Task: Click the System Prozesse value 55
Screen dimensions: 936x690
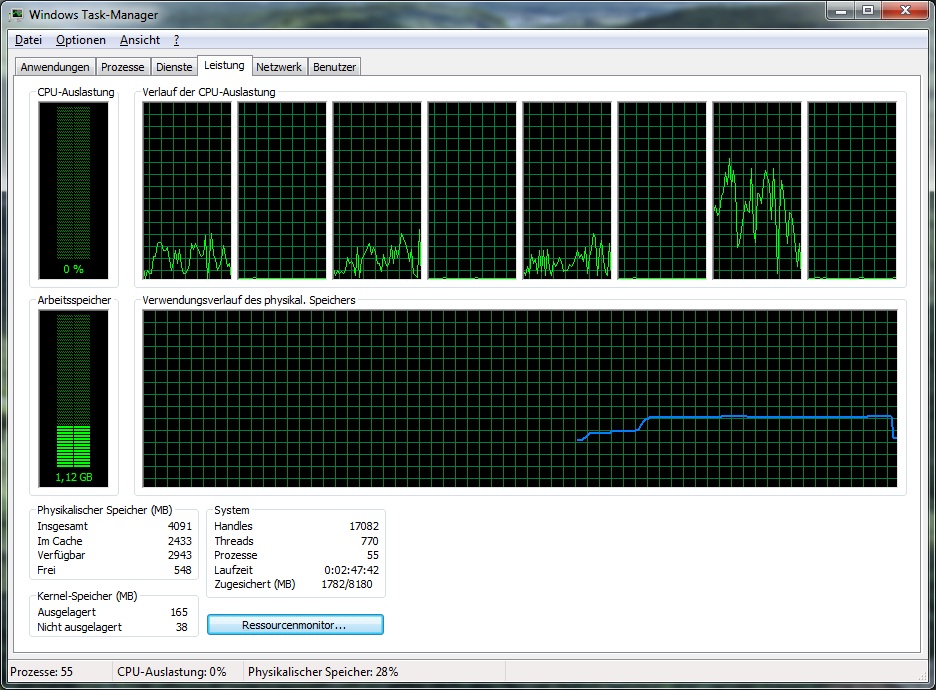Action: (x=372, y=555)
